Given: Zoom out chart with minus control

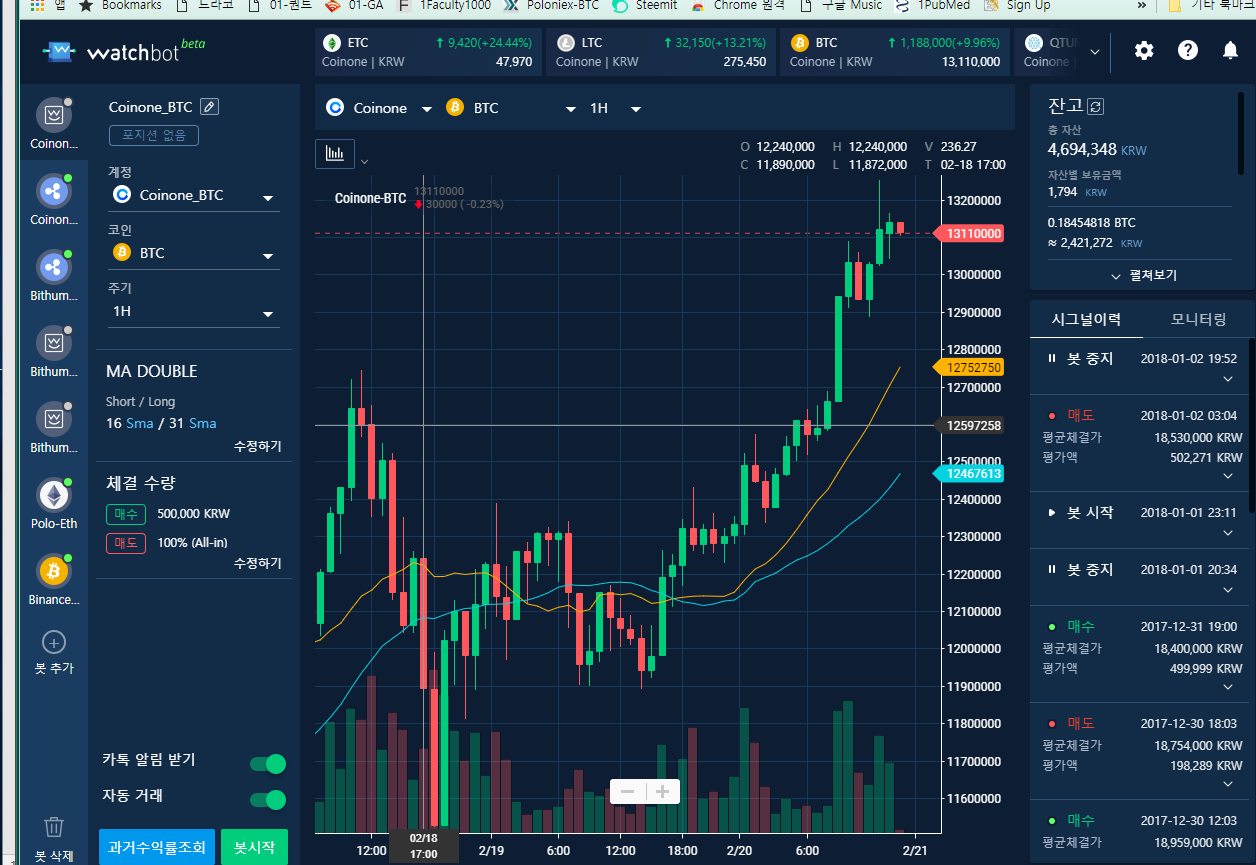Looking at the screenshot, I should [628, 792].
